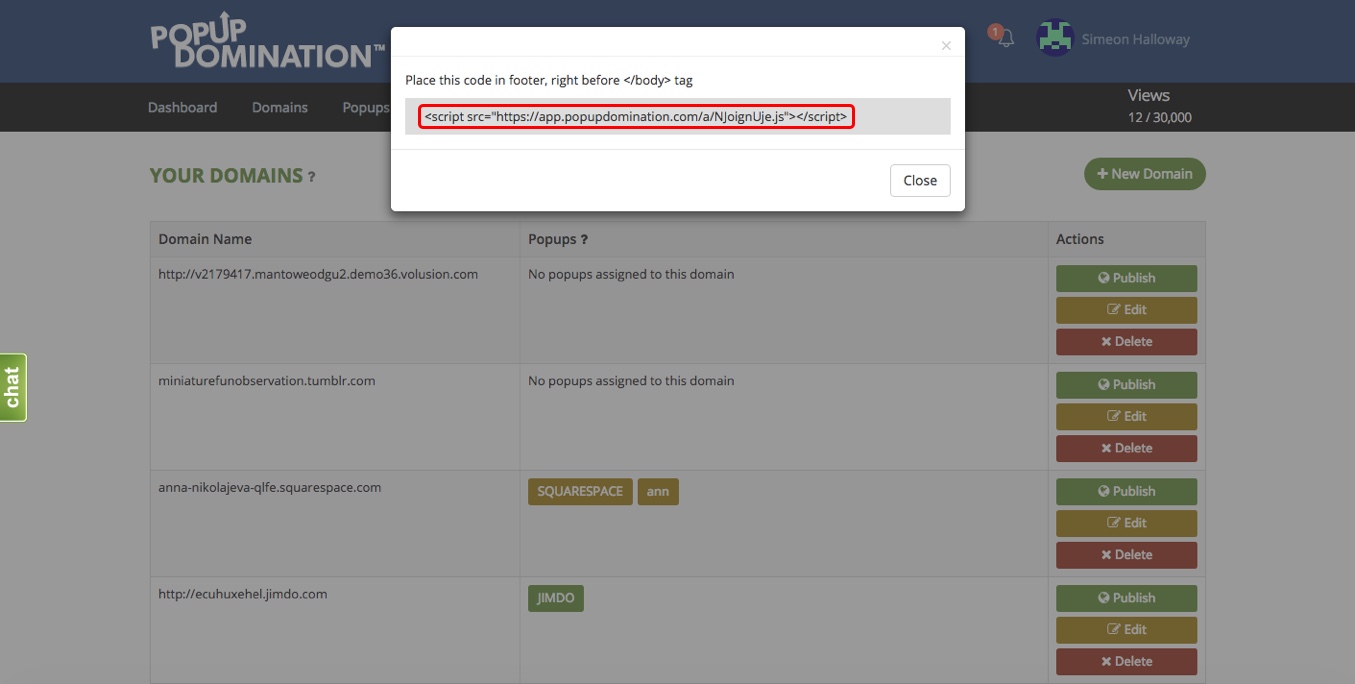Click the help mark beside Popups column header

584,239
